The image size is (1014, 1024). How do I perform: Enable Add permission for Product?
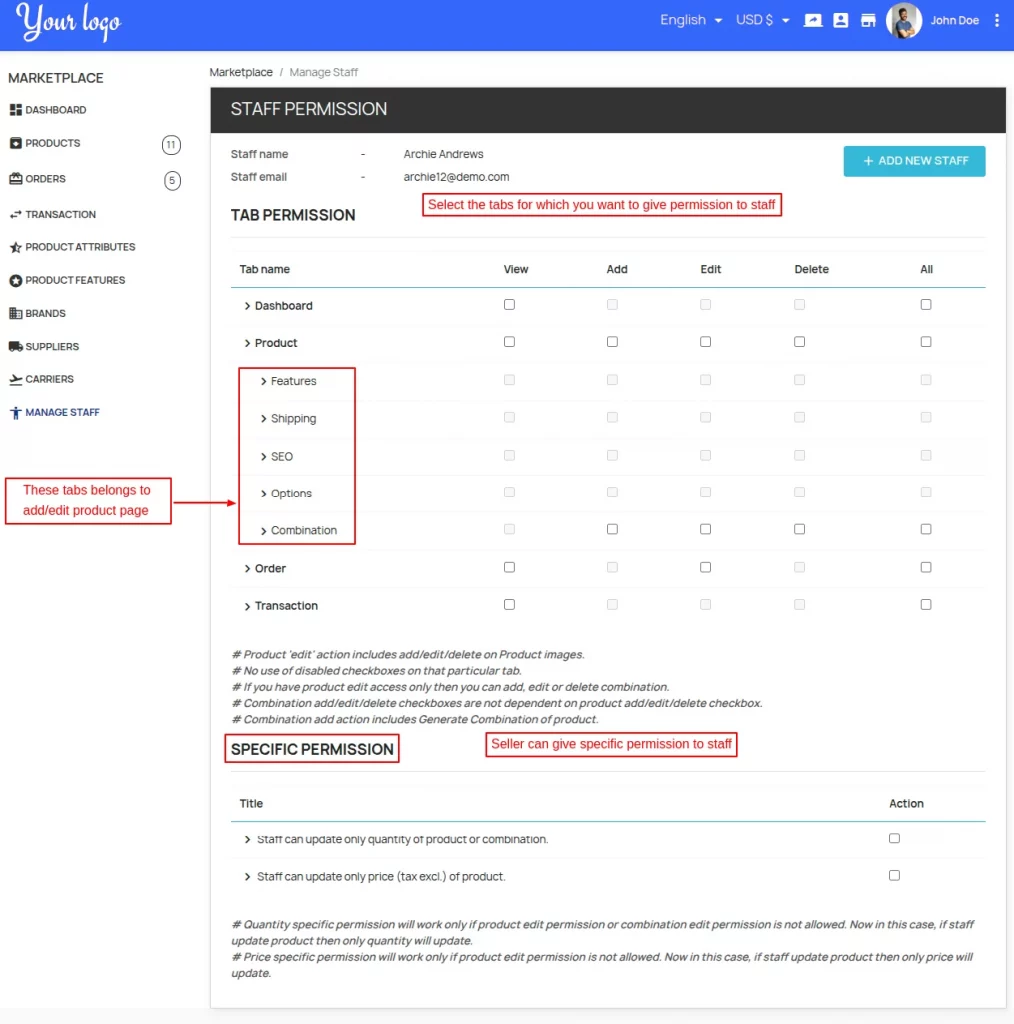tap(612, 342)
